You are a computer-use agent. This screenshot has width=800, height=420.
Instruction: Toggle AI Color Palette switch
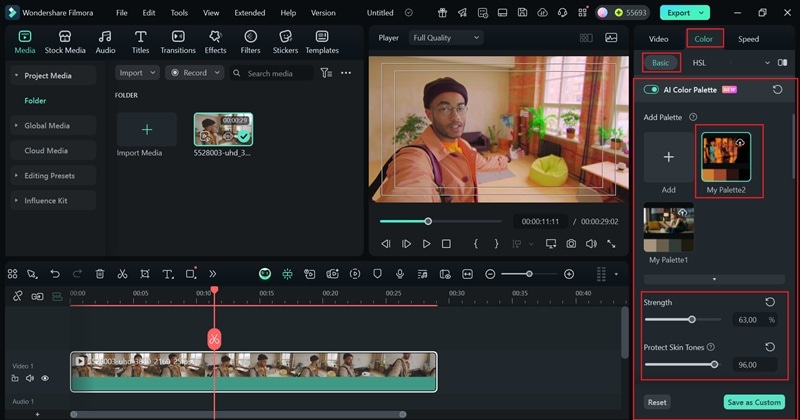(x=651, y=90)
